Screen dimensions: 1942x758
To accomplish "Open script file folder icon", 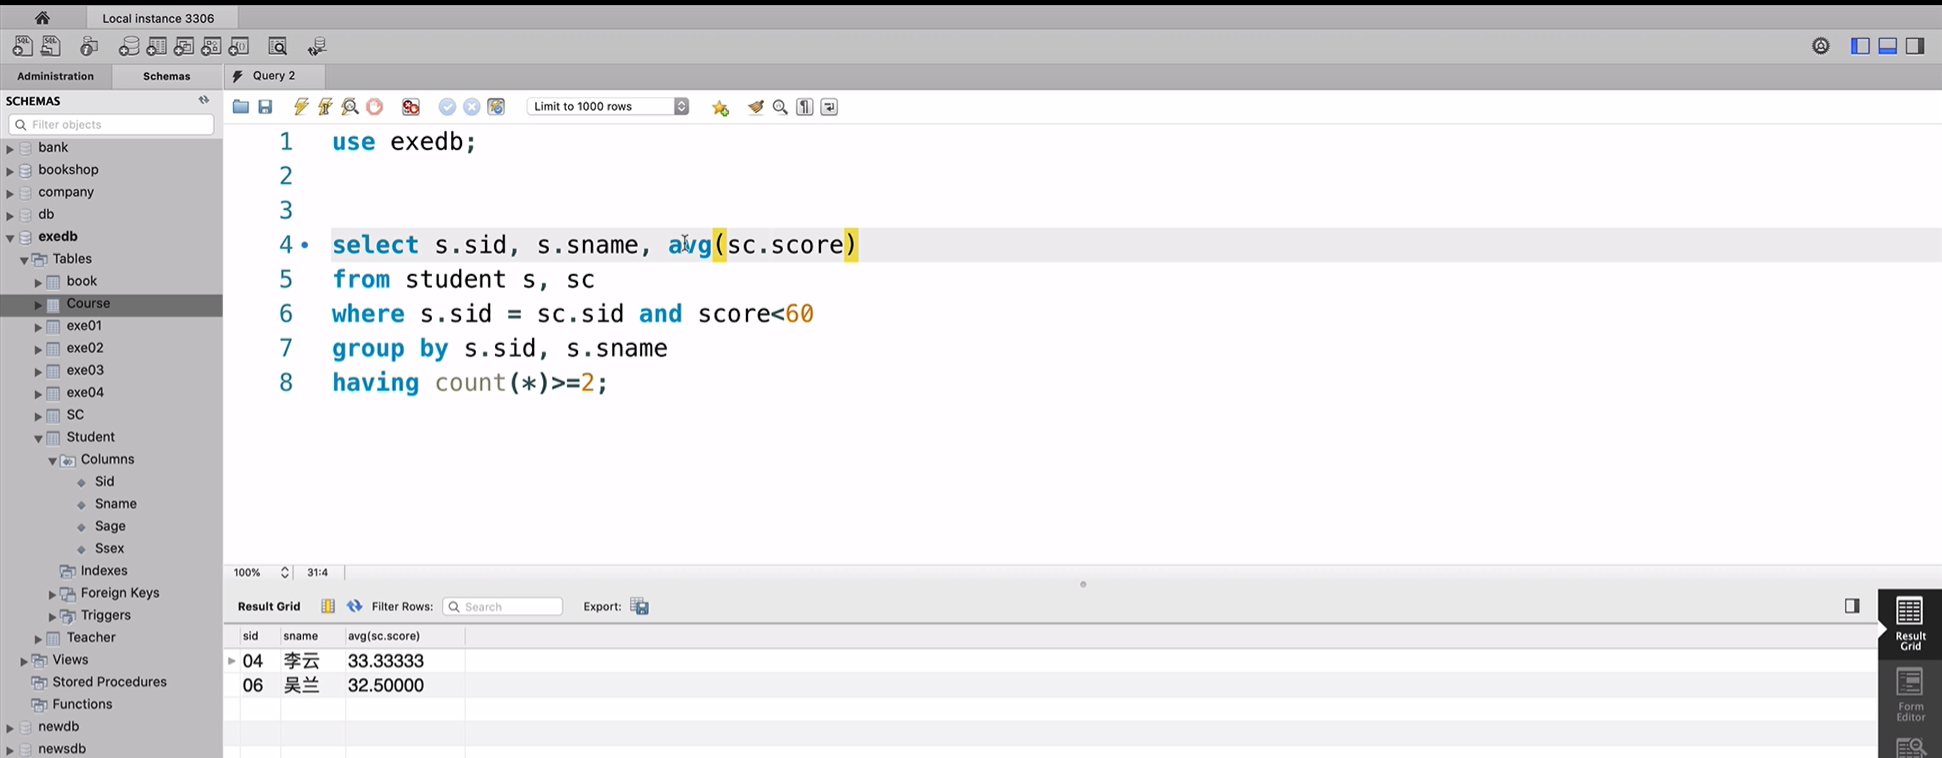I will tap(241, 107).
